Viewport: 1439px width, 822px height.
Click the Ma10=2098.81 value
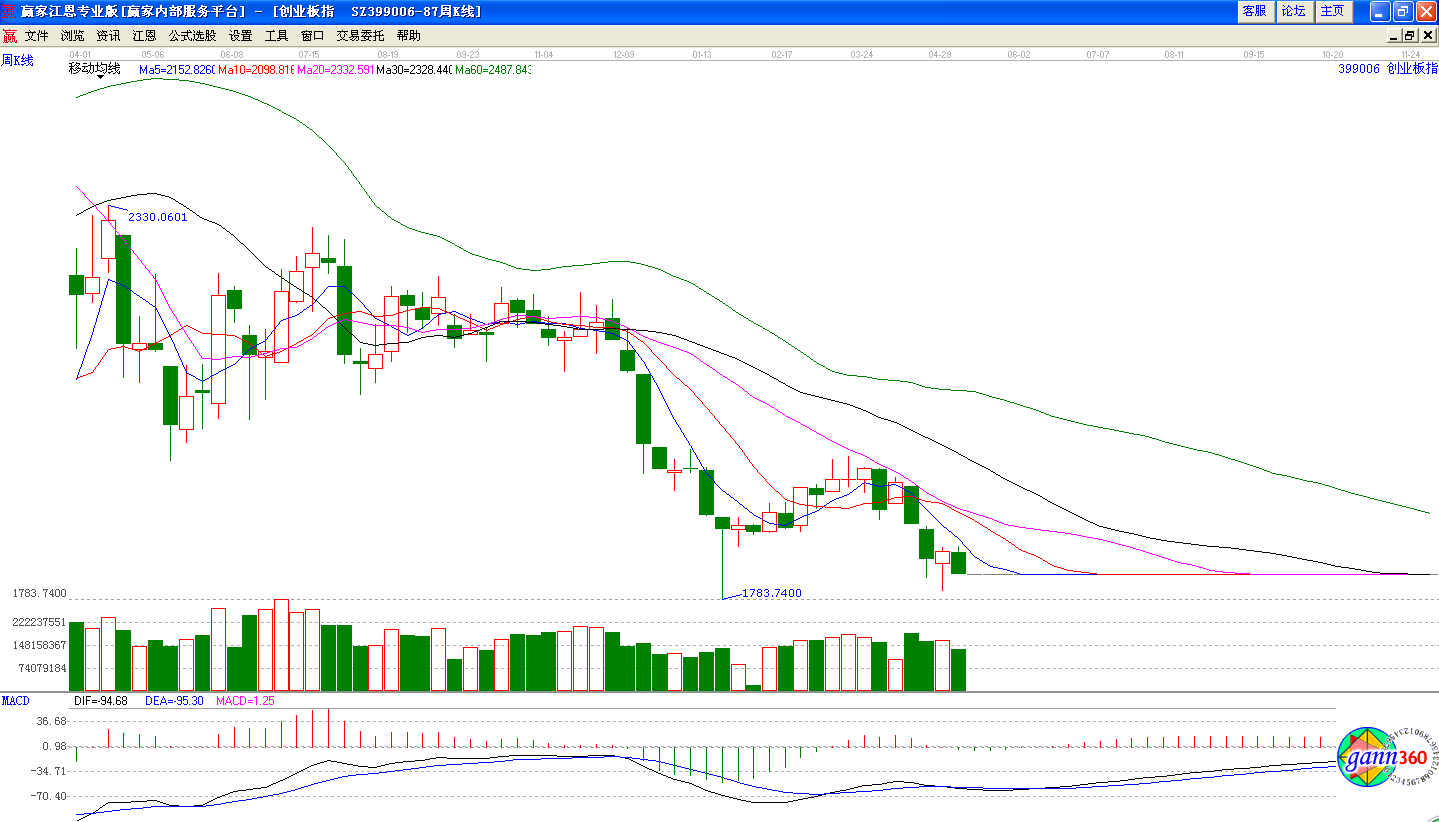pyautogui.click(x=255, y=70)
